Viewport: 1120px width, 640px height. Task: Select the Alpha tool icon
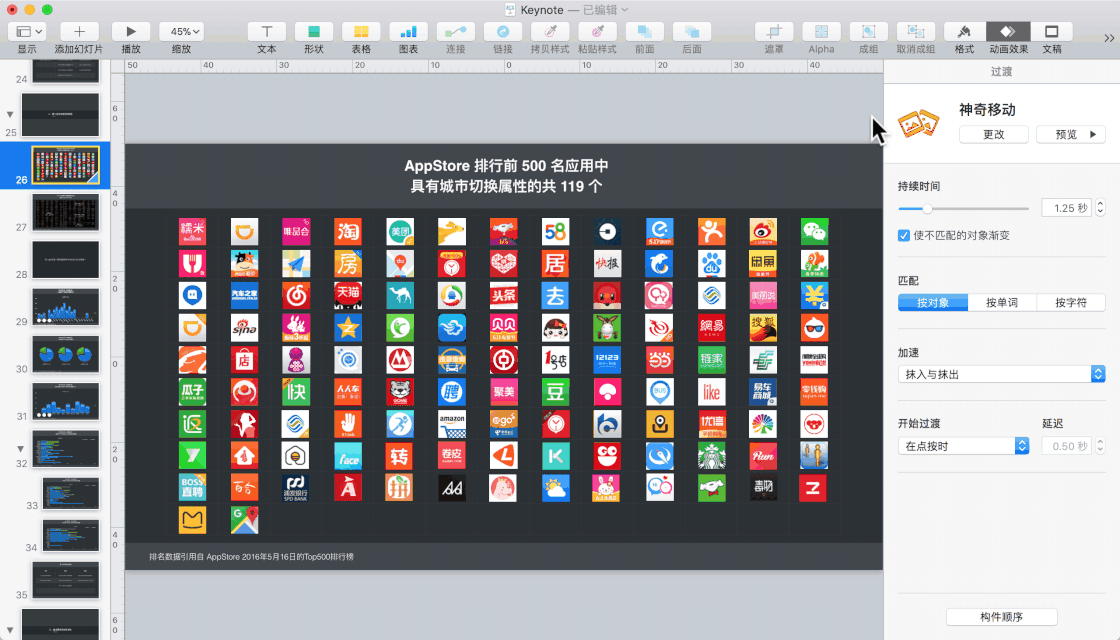point(821,31)
